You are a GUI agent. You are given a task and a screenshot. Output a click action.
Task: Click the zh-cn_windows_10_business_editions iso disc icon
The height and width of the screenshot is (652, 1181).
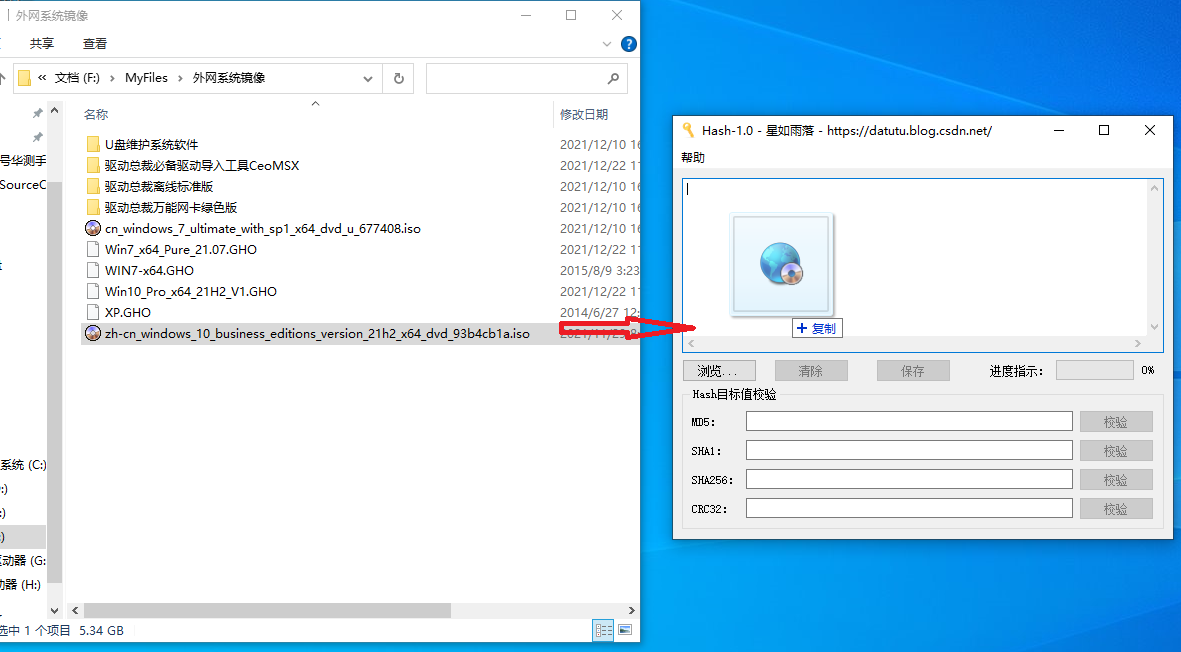point(93,334)
